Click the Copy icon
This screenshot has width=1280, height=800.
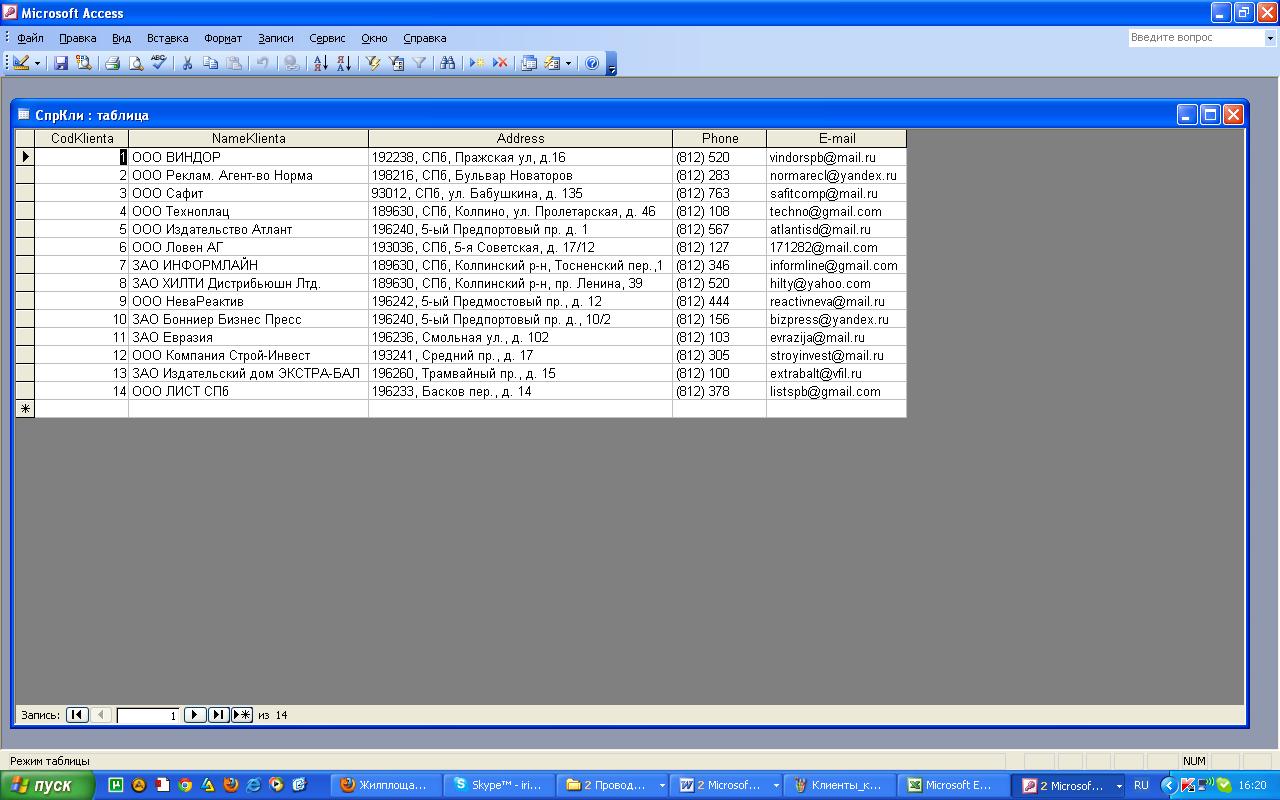pyautogui.click(x=210, y=63)
